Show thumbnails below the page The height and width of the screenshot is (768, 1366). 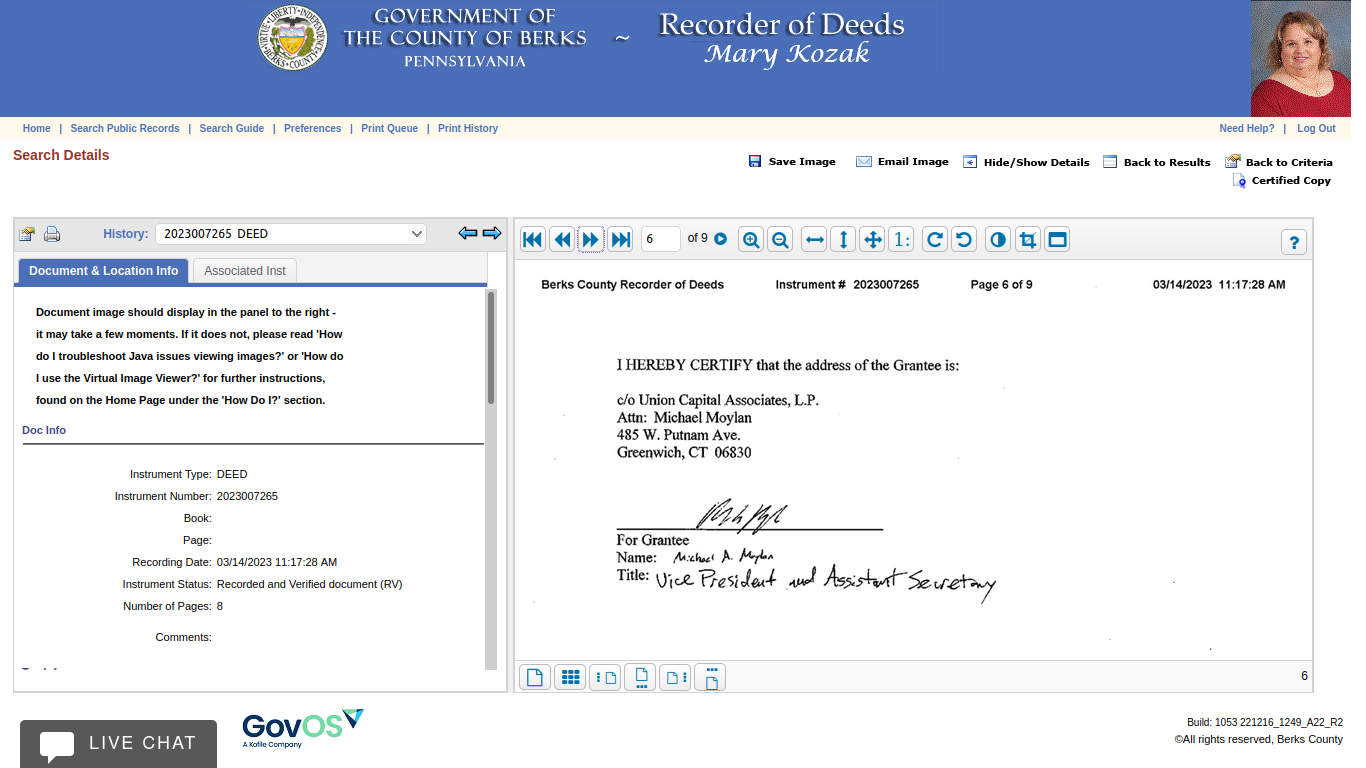(640, 677)
